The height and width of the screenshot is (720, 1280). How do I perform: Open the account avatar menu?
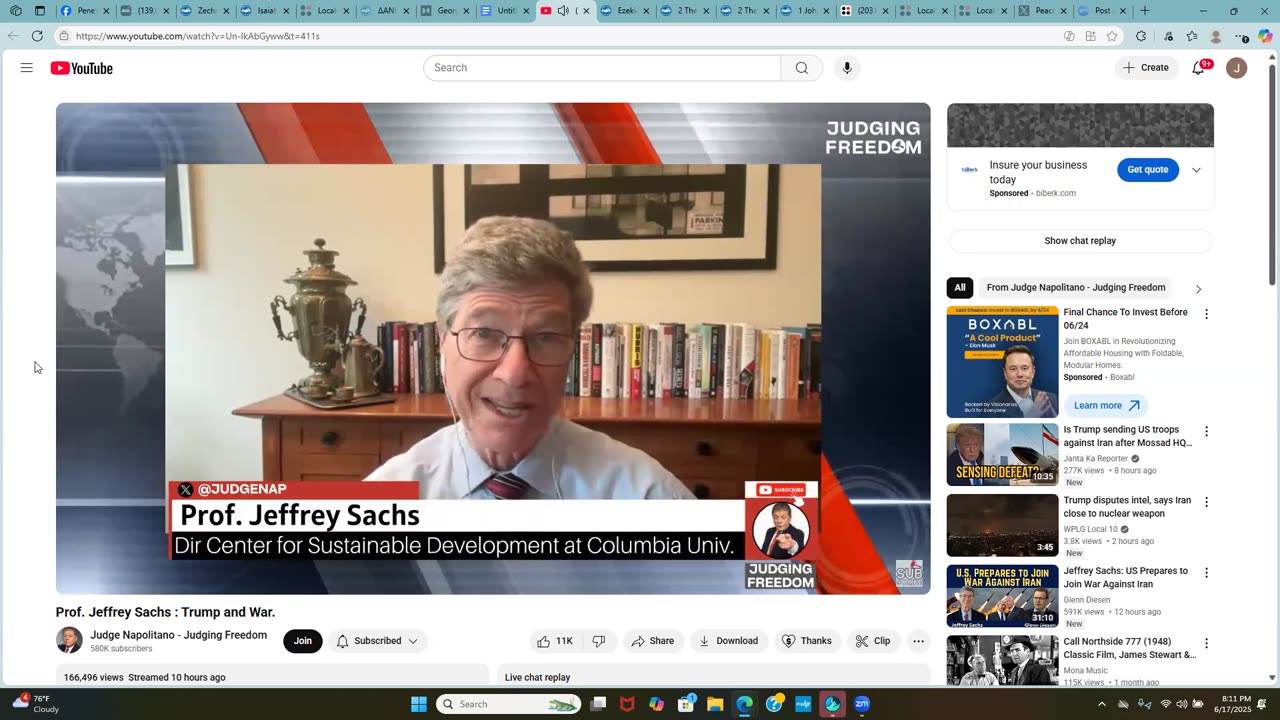click(x=1237, y=68)
